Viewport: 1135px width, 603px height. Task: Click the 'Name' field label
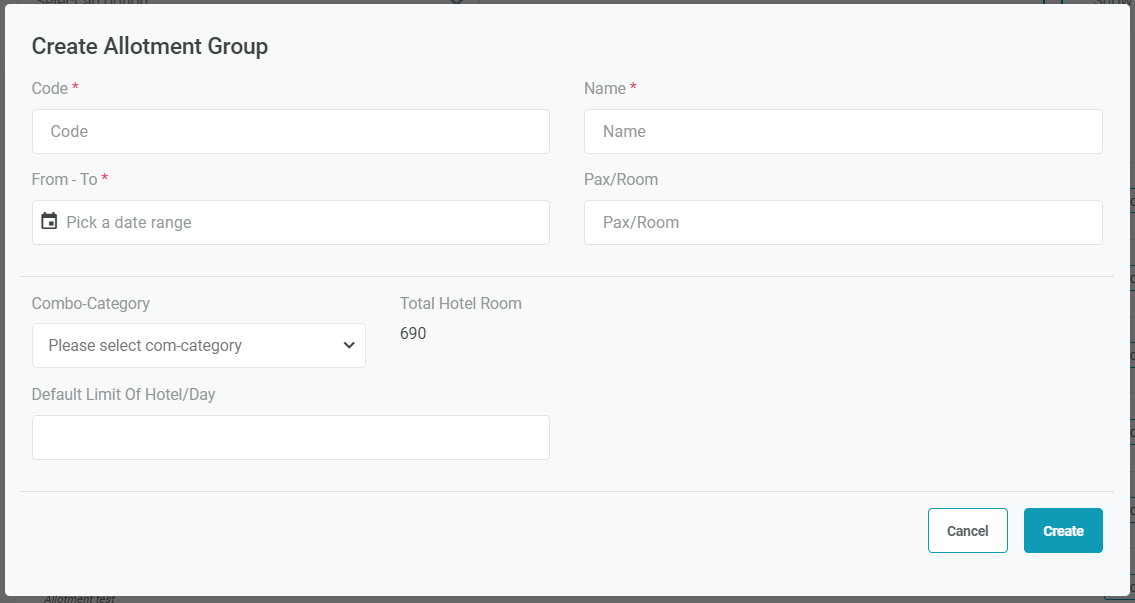(x=605, y=88)
